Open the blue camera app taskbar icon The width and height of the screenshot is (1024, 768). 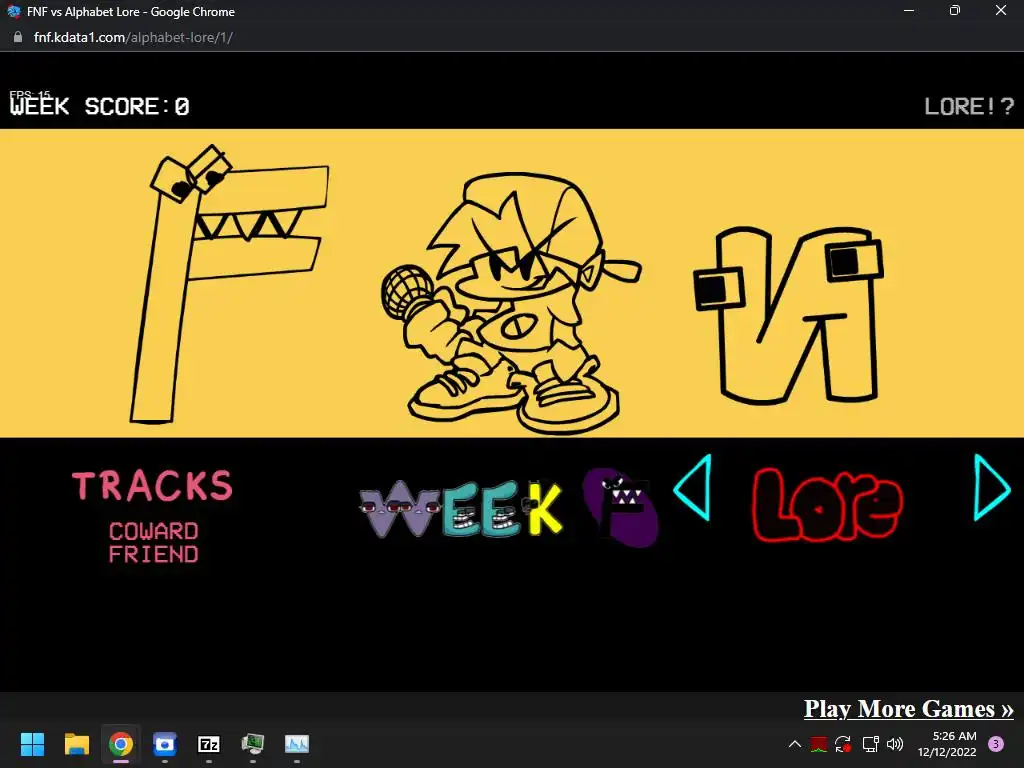[165, 744]
